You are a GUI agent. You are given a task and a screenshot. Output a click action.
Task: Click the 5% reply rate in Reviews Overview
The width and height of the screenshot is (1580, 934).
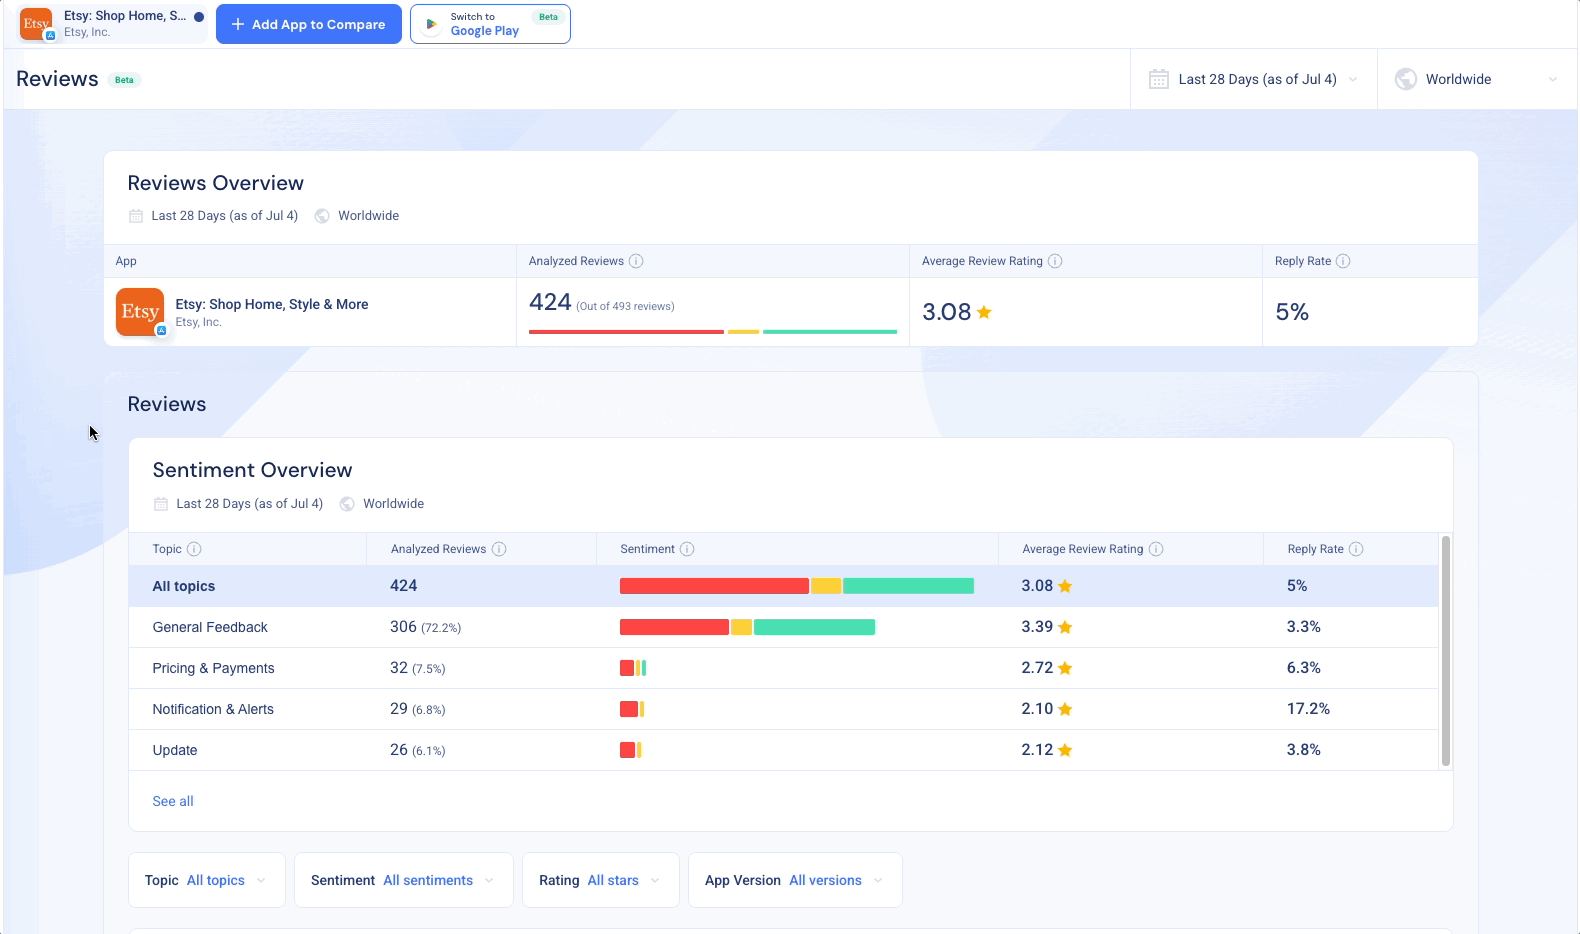pyautogui.click(x=1292, y=312)
